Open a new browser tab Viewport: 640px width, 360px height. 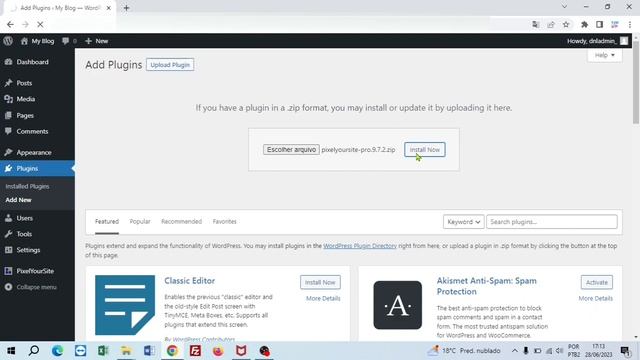click(126, 8)
